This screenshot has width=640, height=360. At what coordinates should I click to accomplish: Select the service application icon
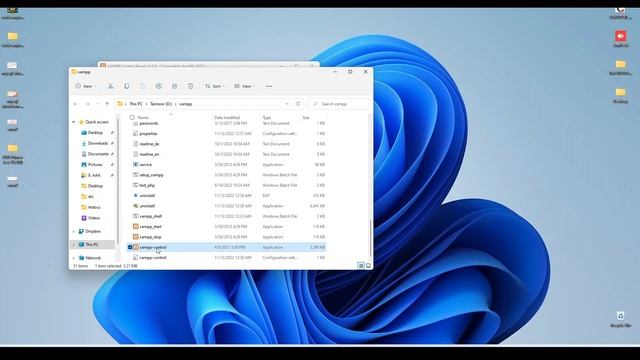point(136,164)
